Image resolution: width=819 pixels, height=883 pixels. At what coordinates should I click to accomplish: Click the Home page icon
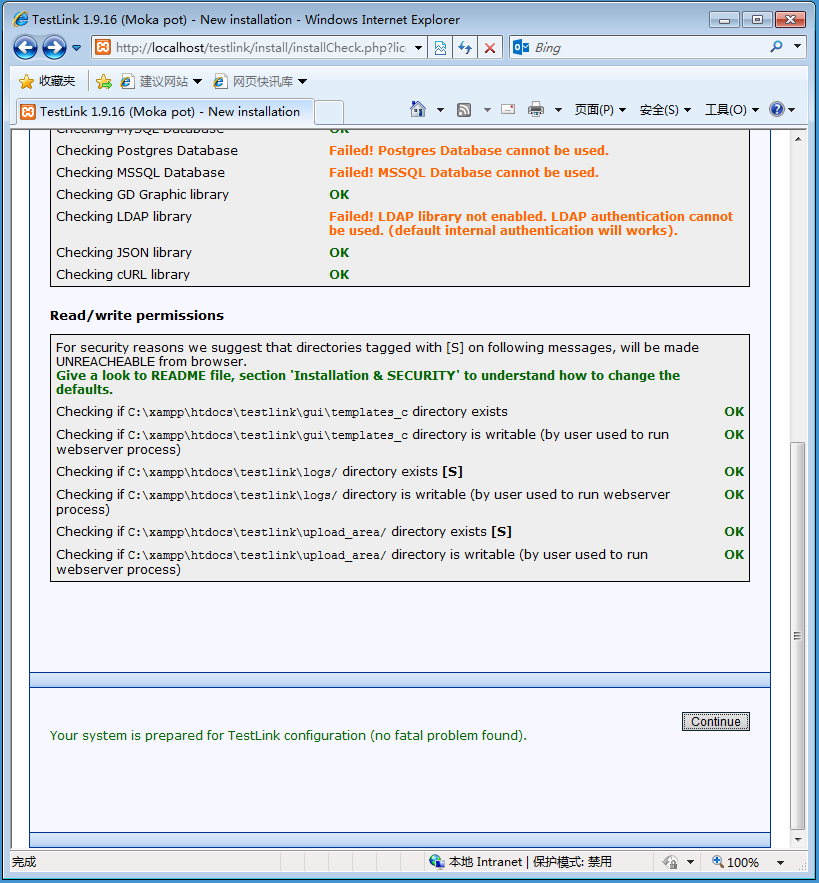pos(418,109)
